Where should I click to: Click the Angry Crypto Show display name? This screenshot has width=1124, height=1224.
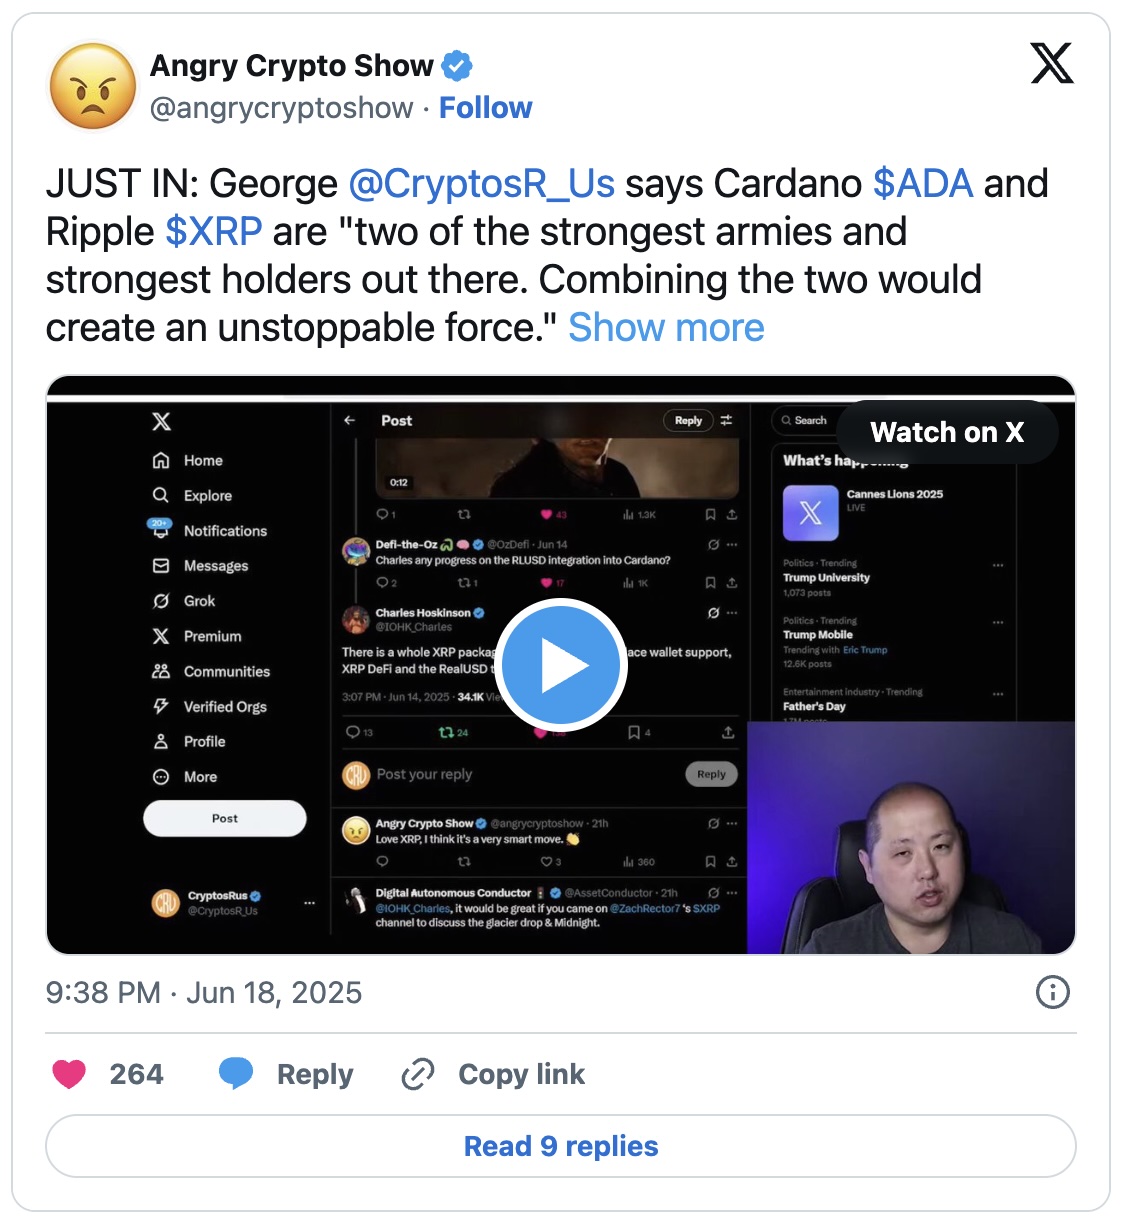(292, 66)
